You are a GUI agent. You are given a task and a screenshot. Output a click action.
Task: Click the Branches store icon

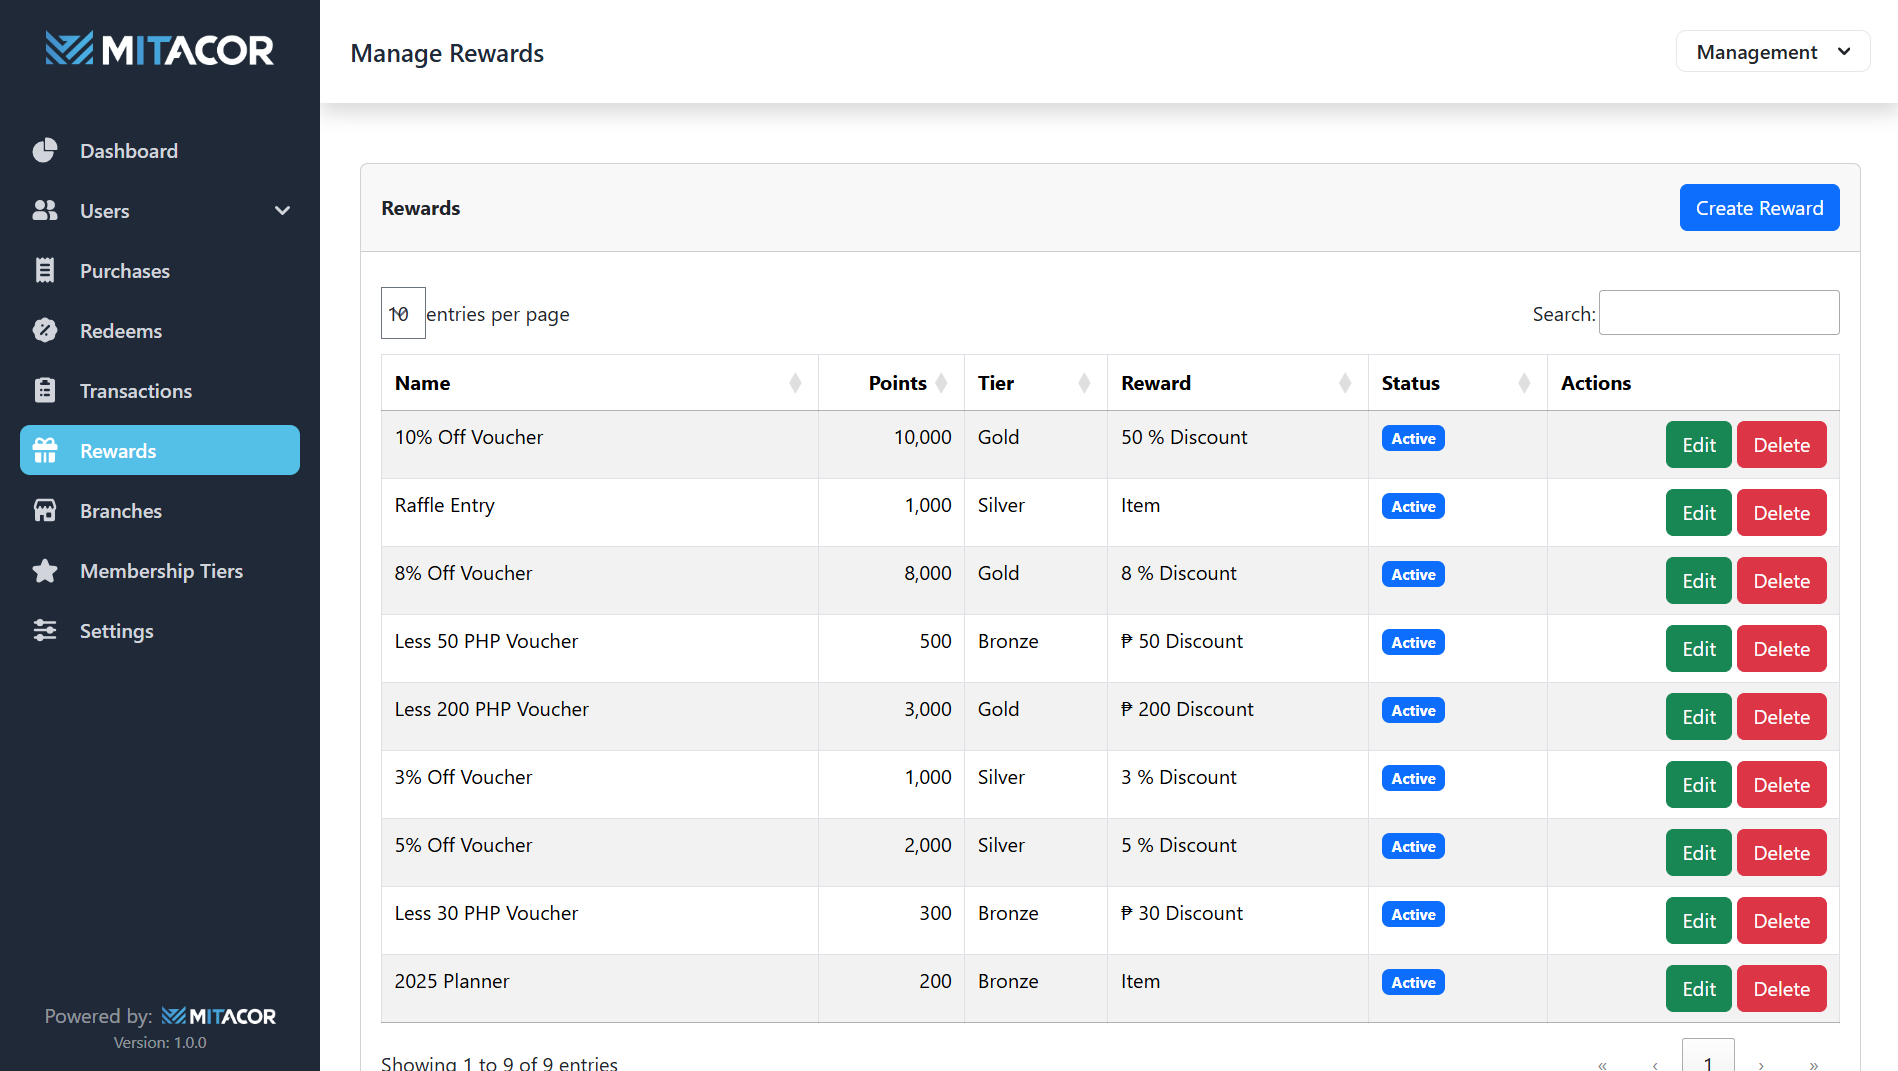pyautogui.click(x=45, y=510)
